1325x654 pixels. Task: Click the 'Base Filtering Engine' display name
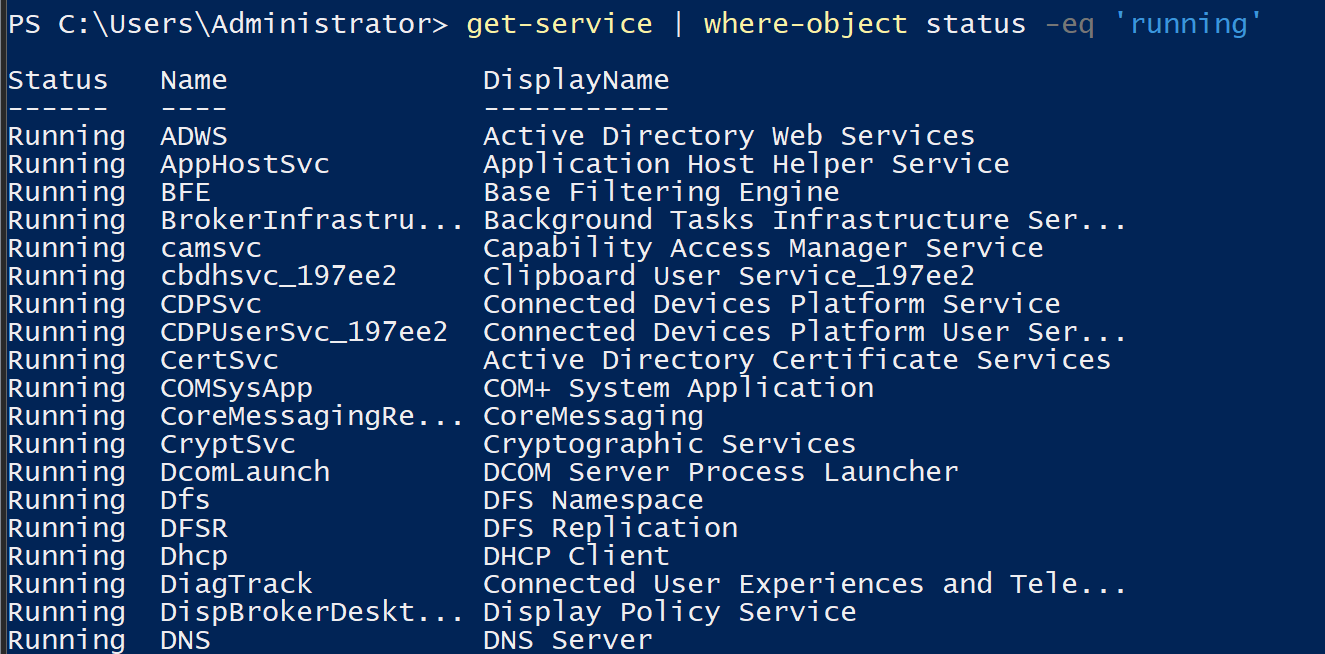tap(661, 192)
